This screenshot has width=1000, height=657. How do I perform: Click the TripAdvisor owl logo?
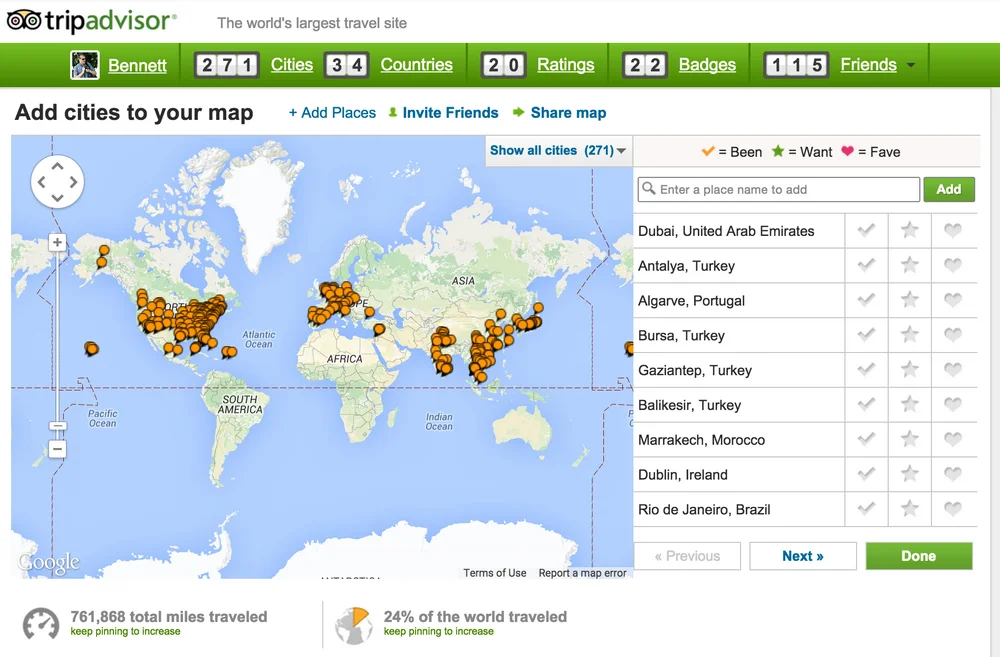(x=24, y=21)
